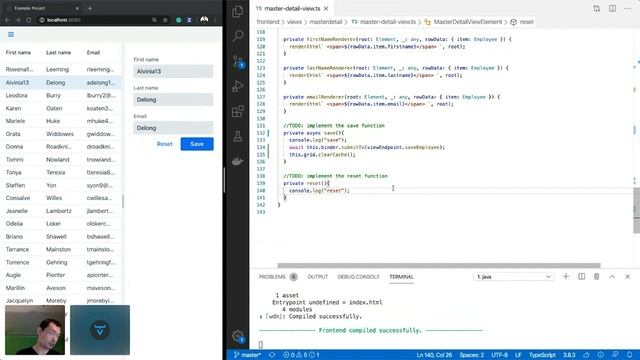Switch to the TERMINAL tab

point(401,277)
